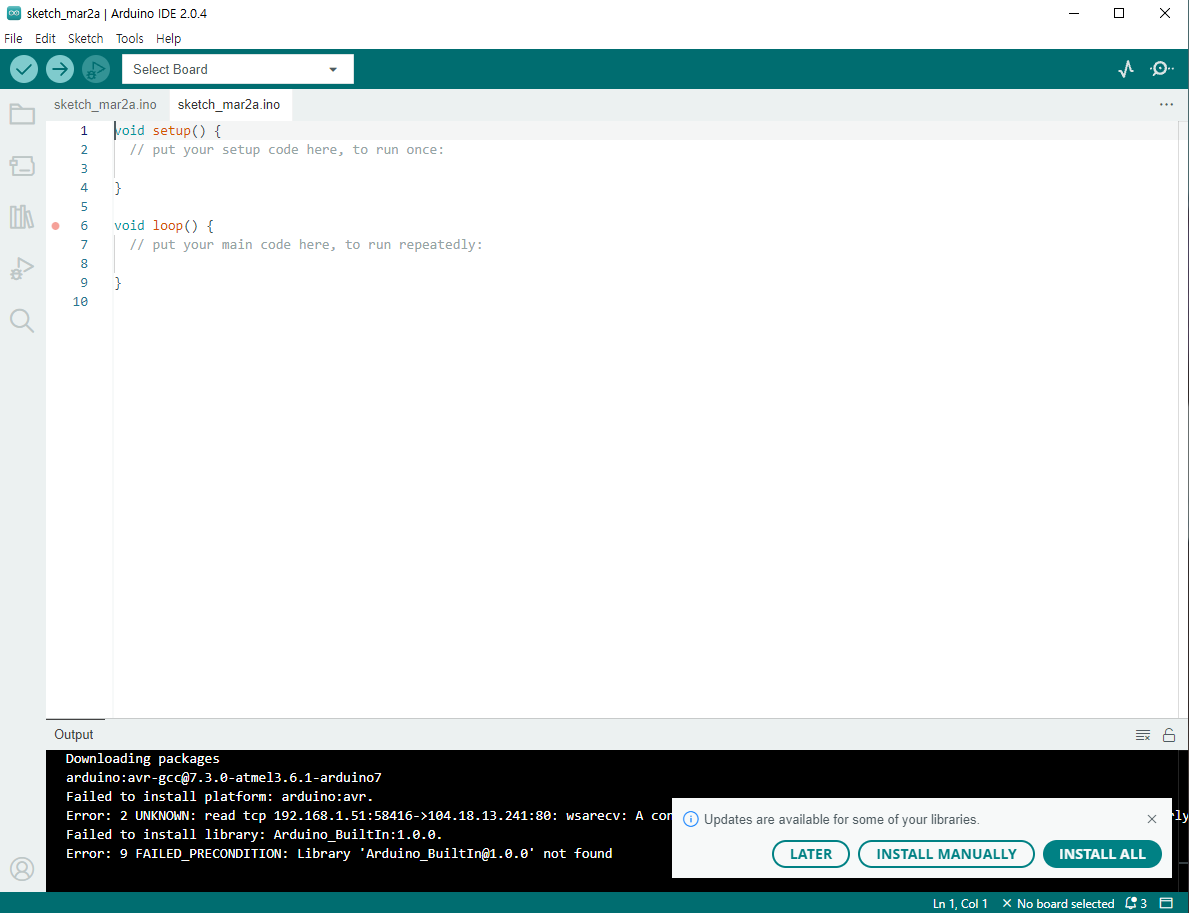Click the FAILED_PRECONDITION error line
The width and height of the screenshot is (1189, 913).
tap(339, 853)
